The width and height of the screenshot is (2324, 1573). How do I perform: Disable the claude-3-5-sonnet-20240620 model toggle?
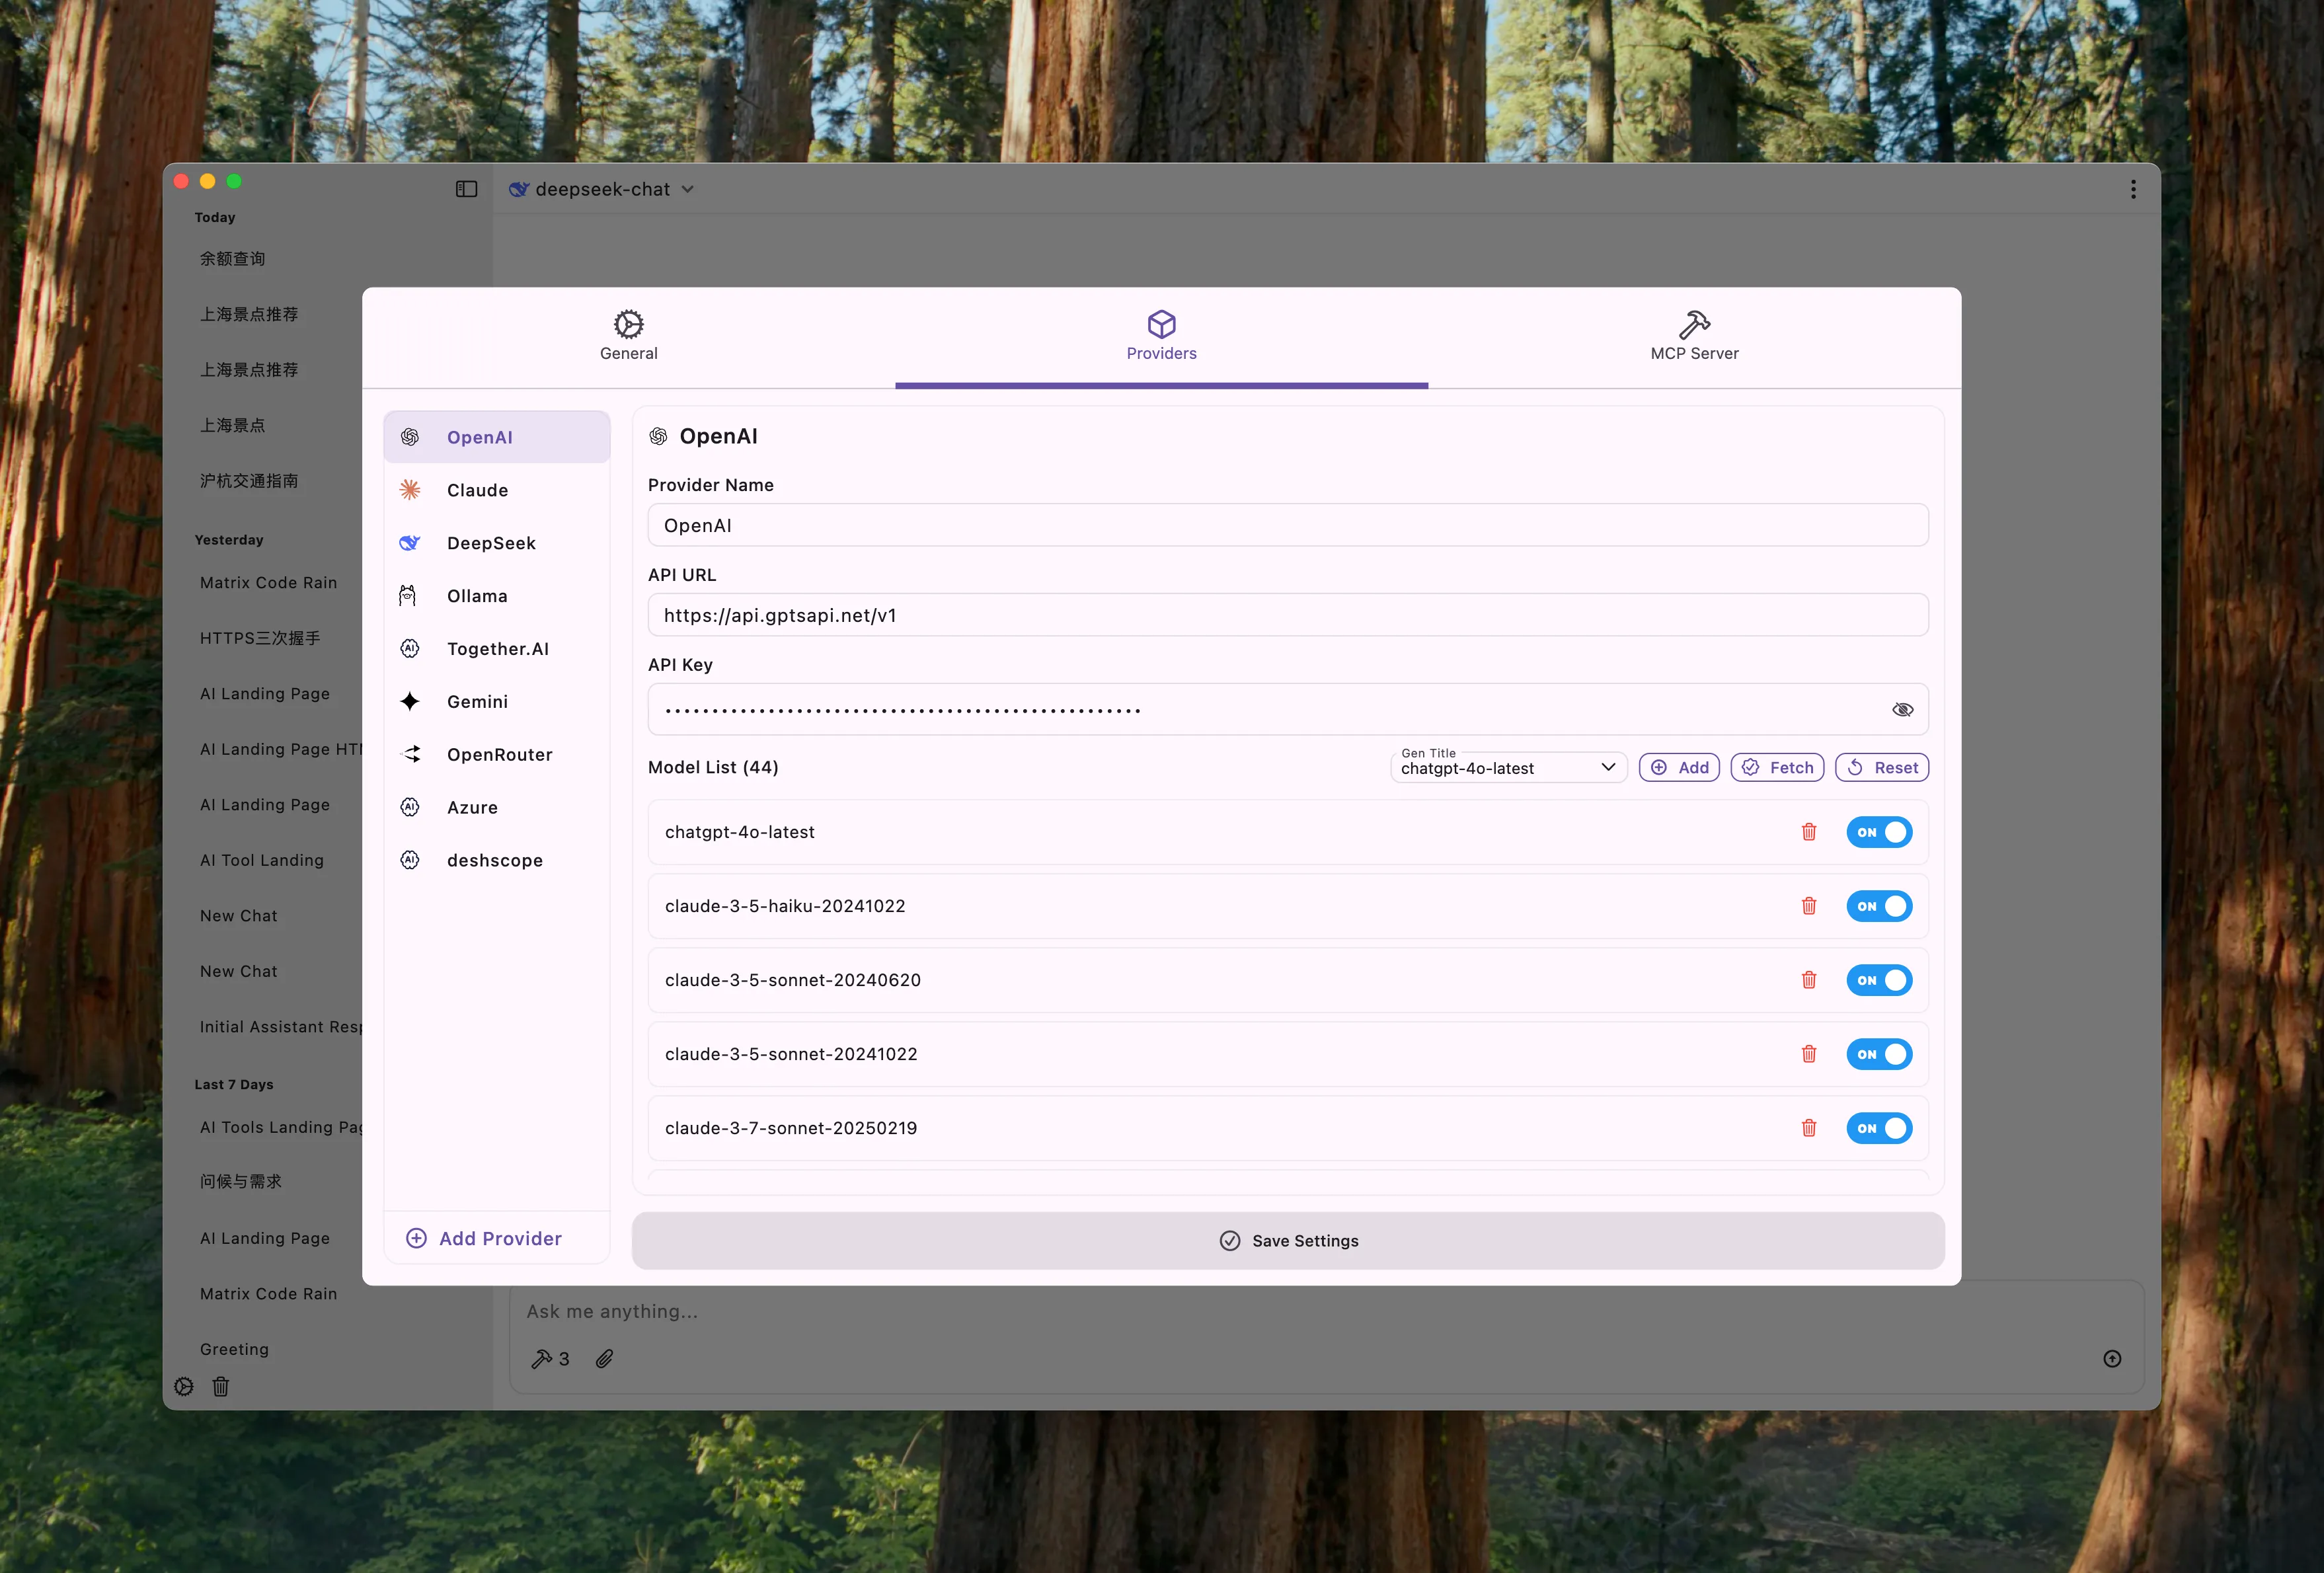pos(1878,980)
